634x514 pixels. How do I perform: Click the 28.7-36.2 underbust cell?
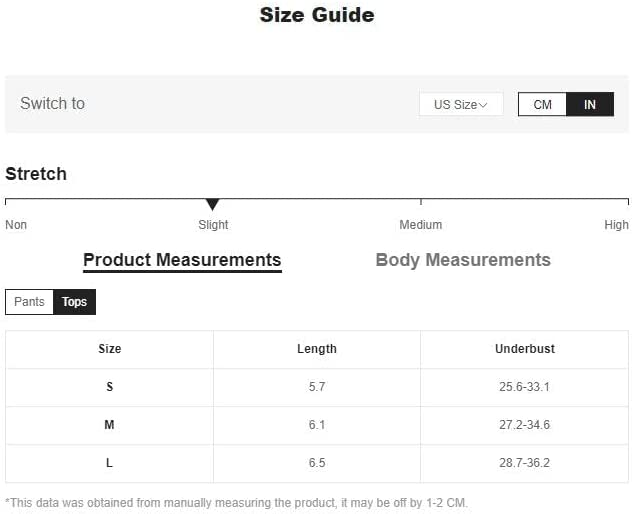click(x=524, y=463)
